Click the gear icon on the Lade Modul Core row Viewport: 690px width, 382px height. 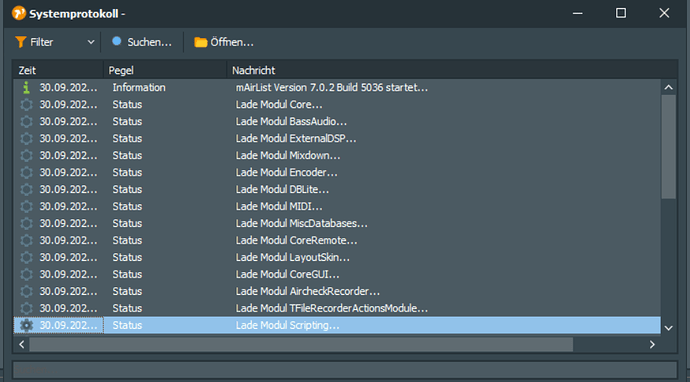tap(26, 105)
